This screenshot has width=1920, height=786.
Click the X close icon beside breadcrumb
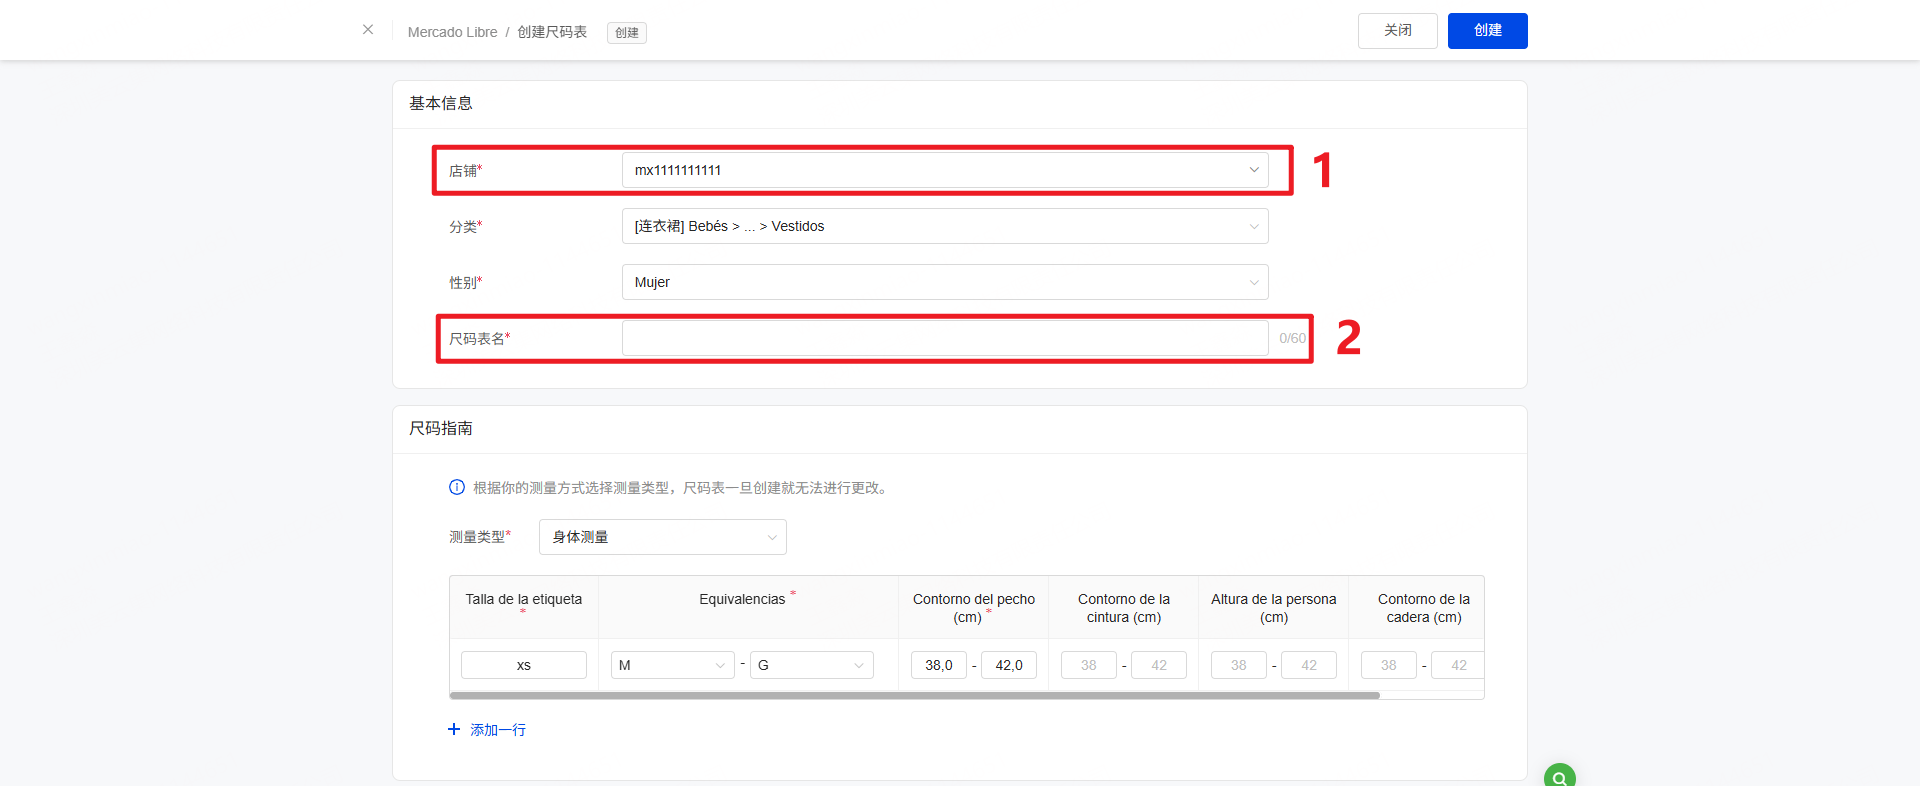click(368, 30)
